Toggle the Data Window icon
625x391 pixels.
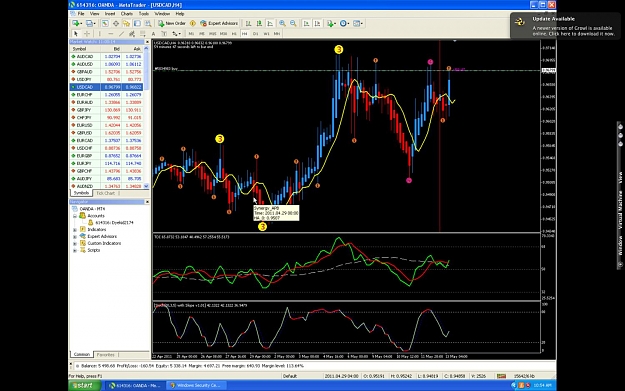(x=116, y=24)
